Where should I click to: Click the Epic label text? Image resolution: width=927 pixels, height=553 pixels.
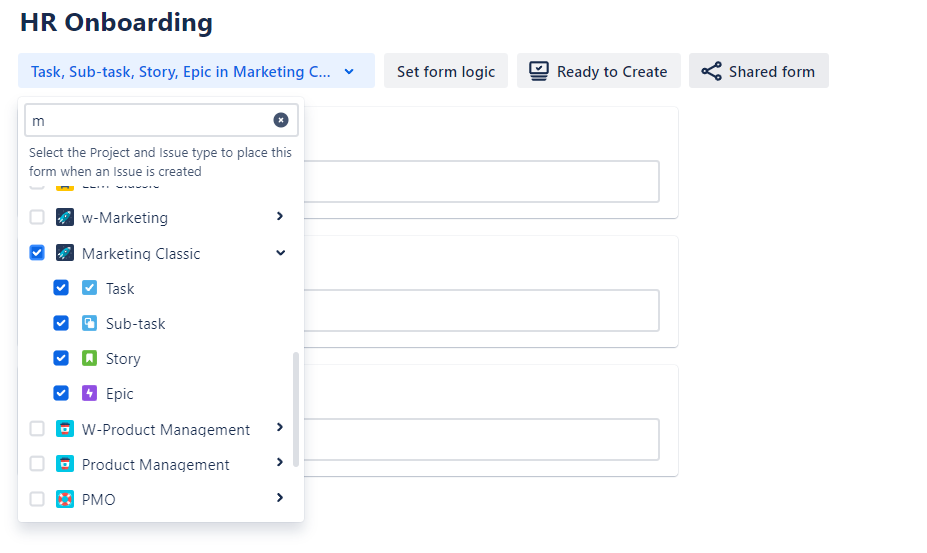119,394
